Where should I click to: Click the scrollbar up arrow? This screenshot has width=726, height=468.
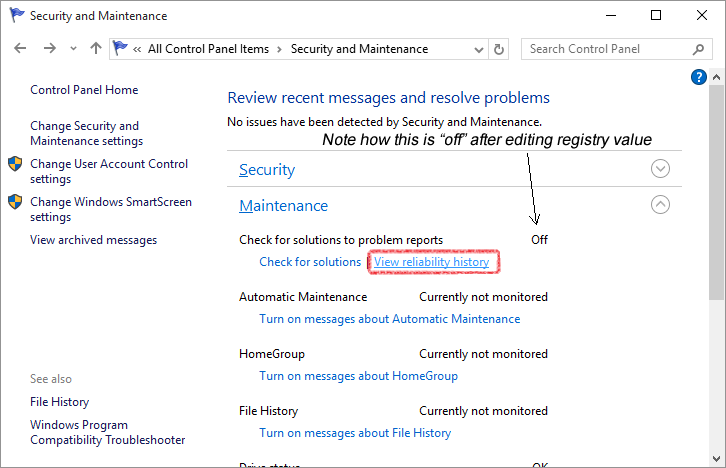(x=716, y=77)
